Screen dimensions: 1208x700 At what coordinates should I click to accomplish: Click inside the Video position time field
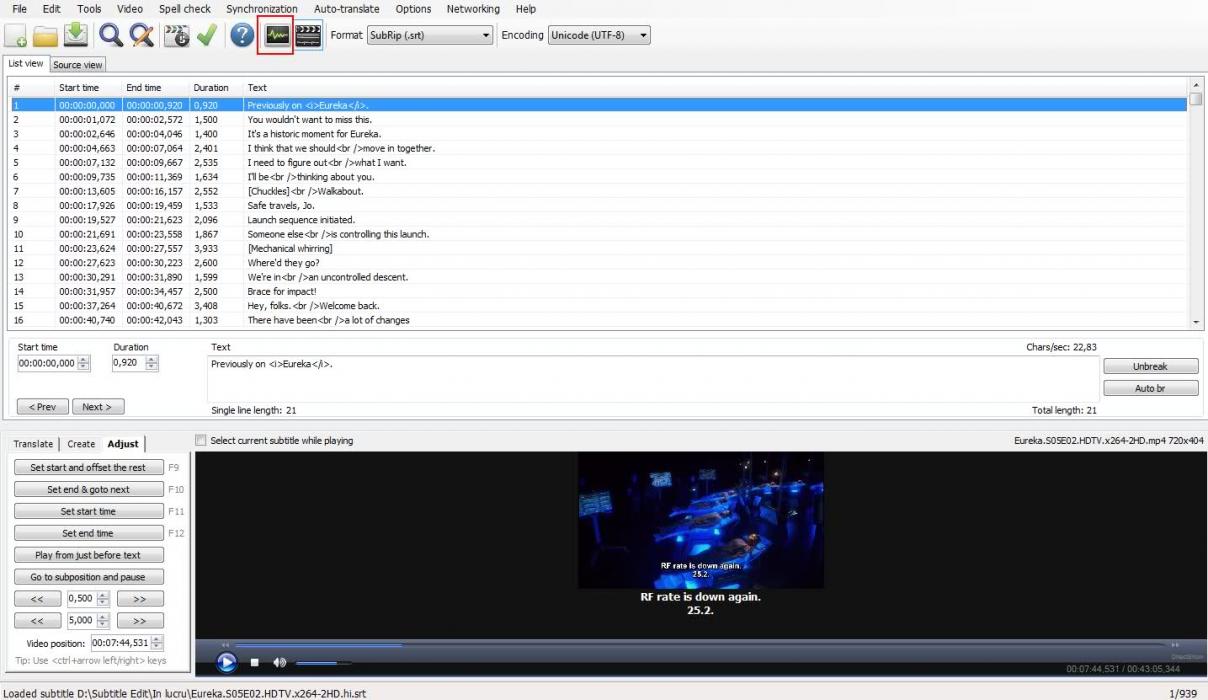coord(120,643)
